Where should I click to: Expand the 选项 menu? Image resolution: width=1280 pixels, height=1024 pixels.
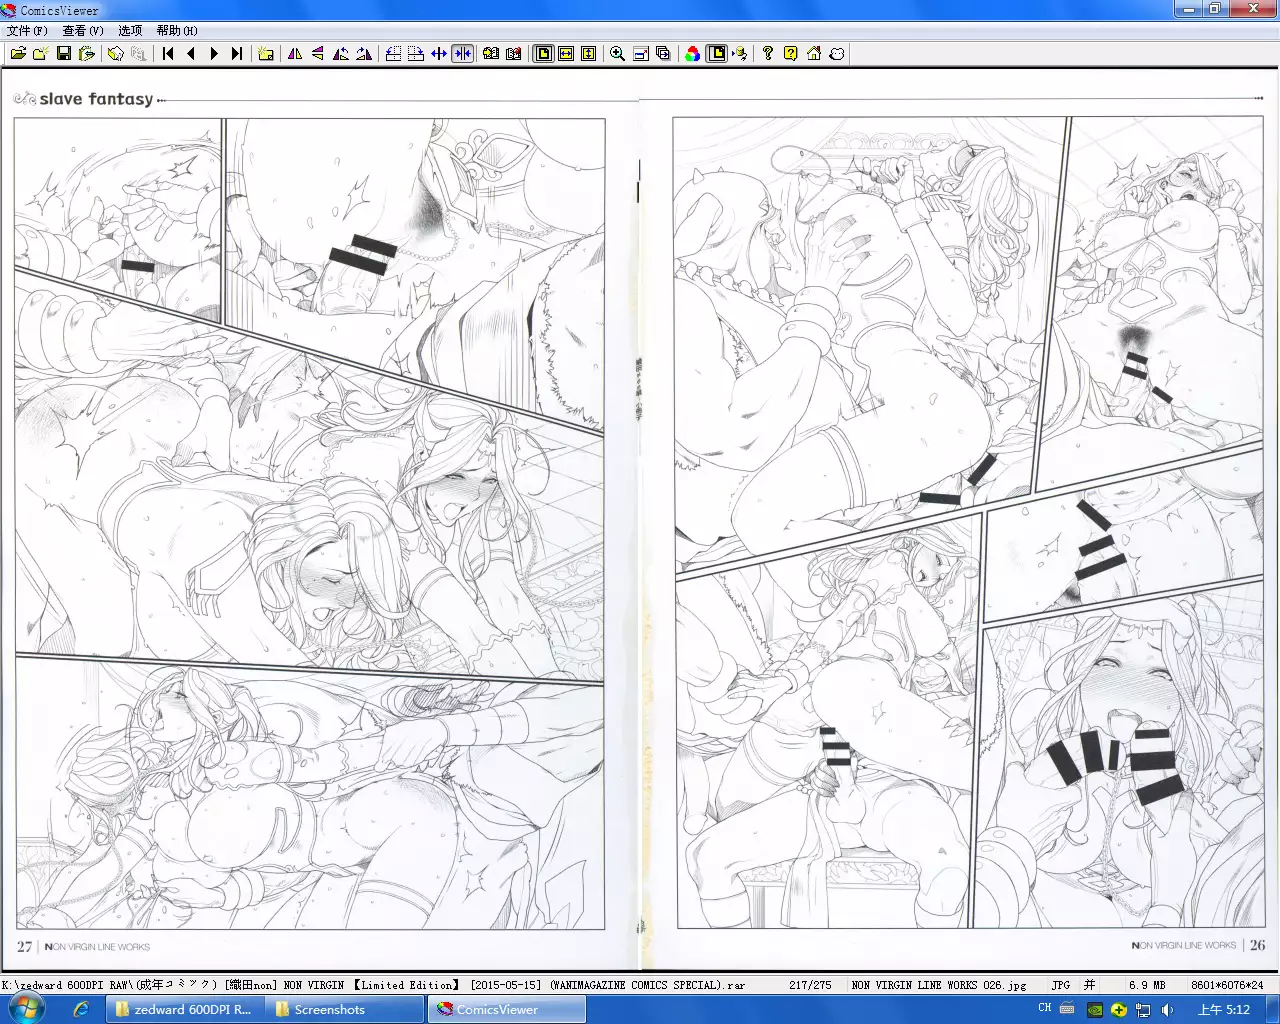(130, 31)
